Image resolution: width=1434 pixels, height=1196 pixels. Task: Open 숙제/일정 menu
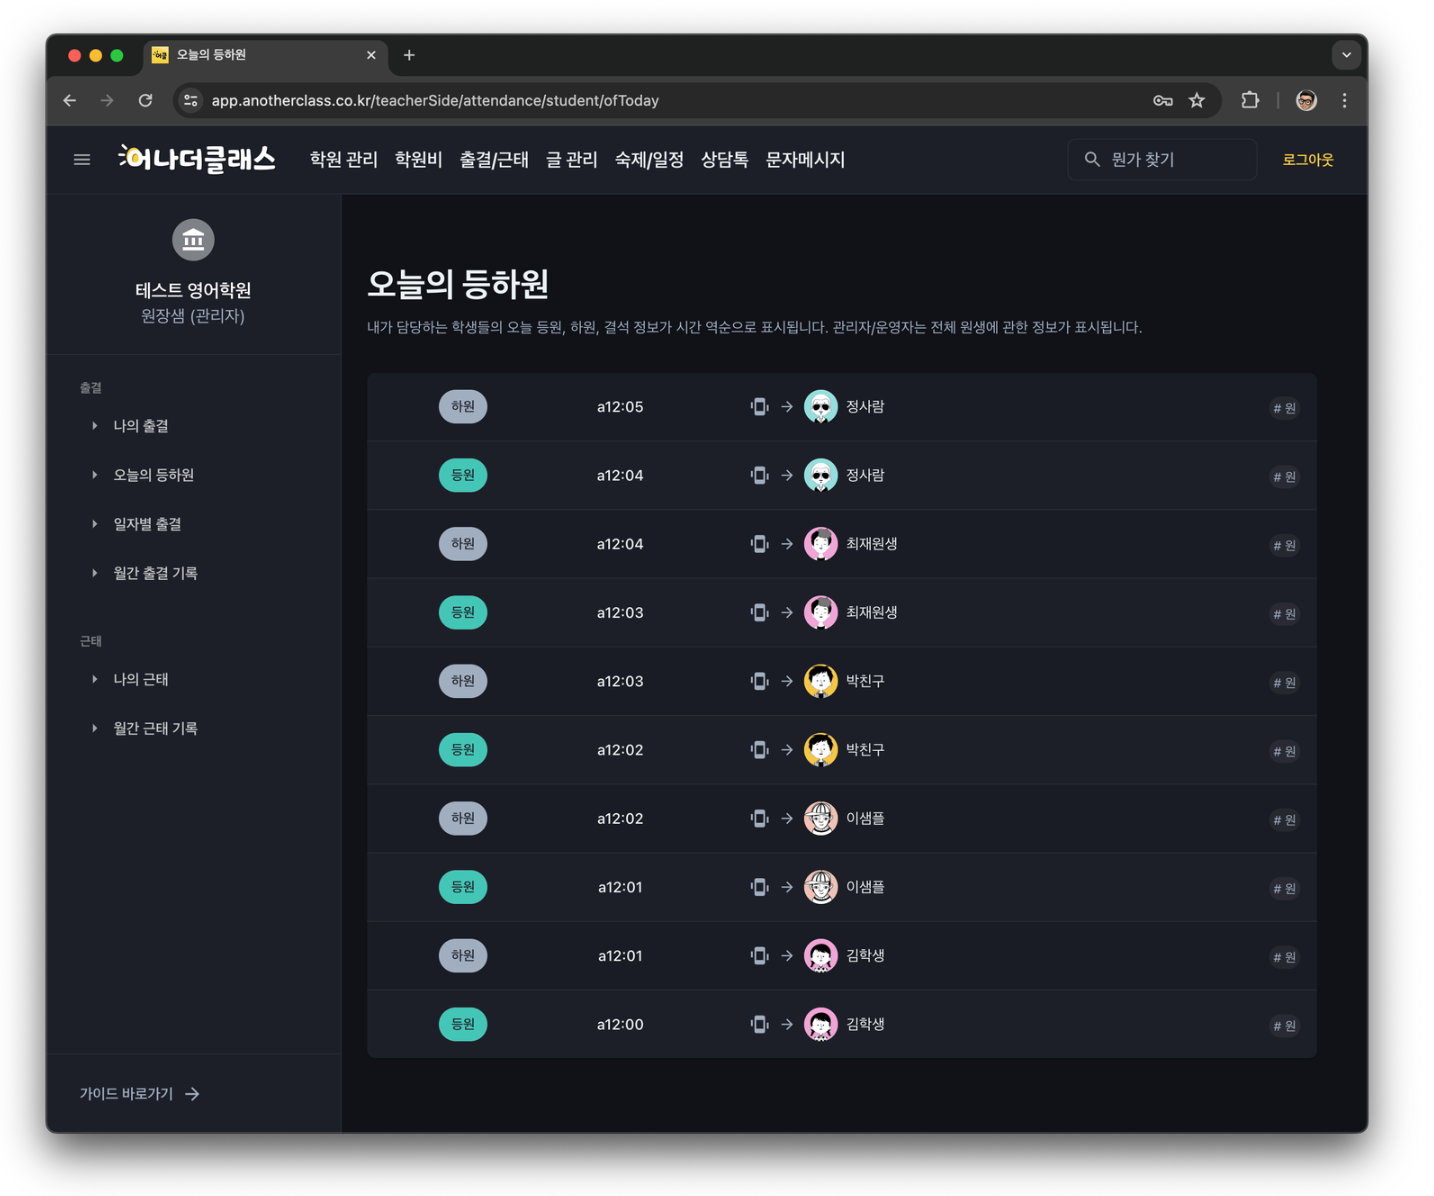(649, 159)
